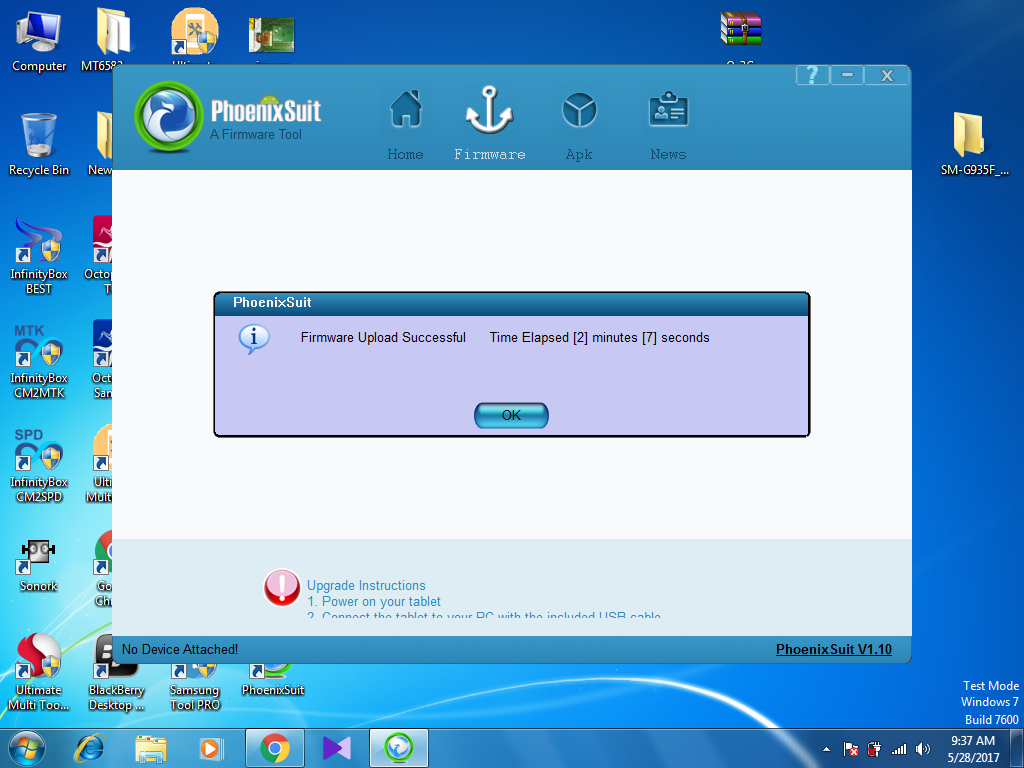The height and width of the screenshot is (768, 1024).
Task: Open File Explorer from taskbar
Action: [x=150, y=748]
